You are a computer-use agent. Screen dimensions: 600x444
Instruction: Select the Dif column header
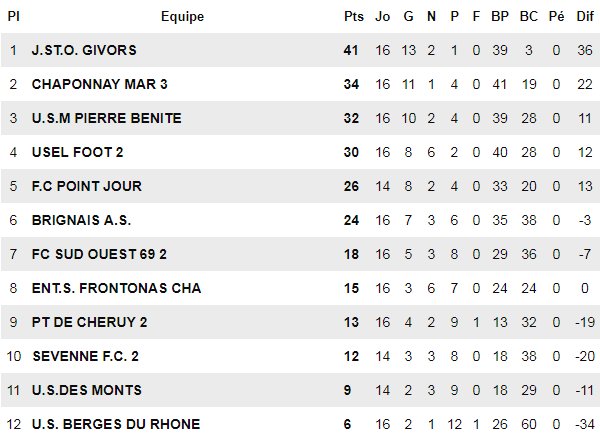(x=586, y=16)
